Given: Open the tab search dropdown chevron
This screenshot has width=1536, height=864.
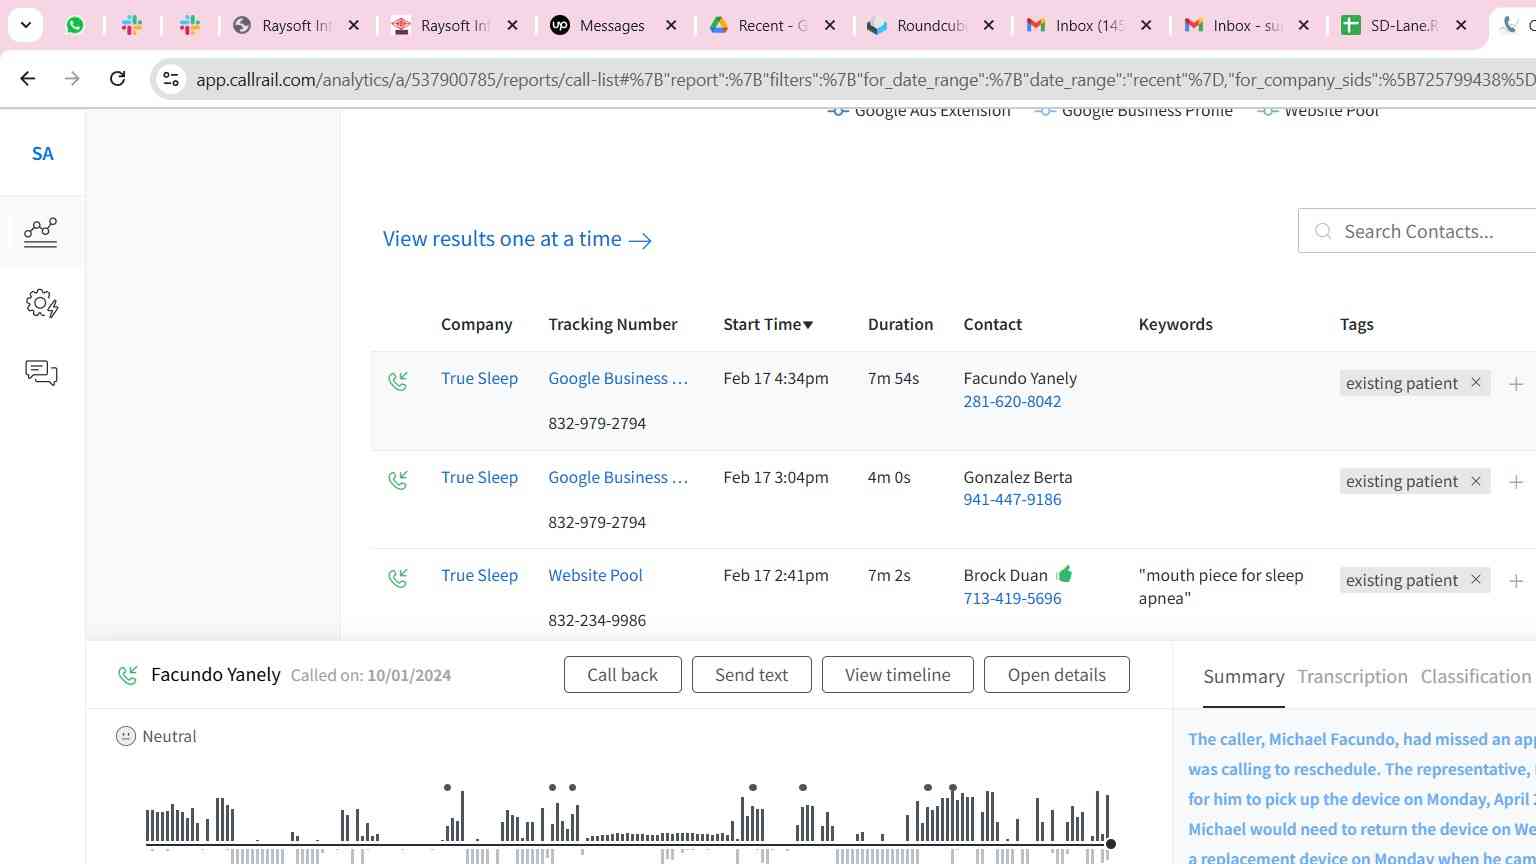Looking at the screenshot, I should 25,25.
